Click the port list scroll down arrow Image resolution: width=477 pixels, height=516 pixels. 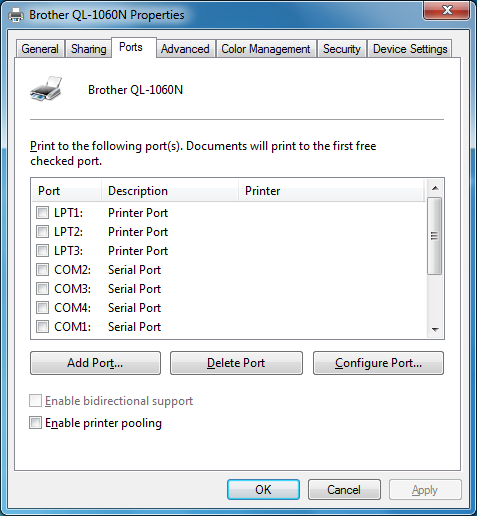pyautogui.click(x=435, y=329)
